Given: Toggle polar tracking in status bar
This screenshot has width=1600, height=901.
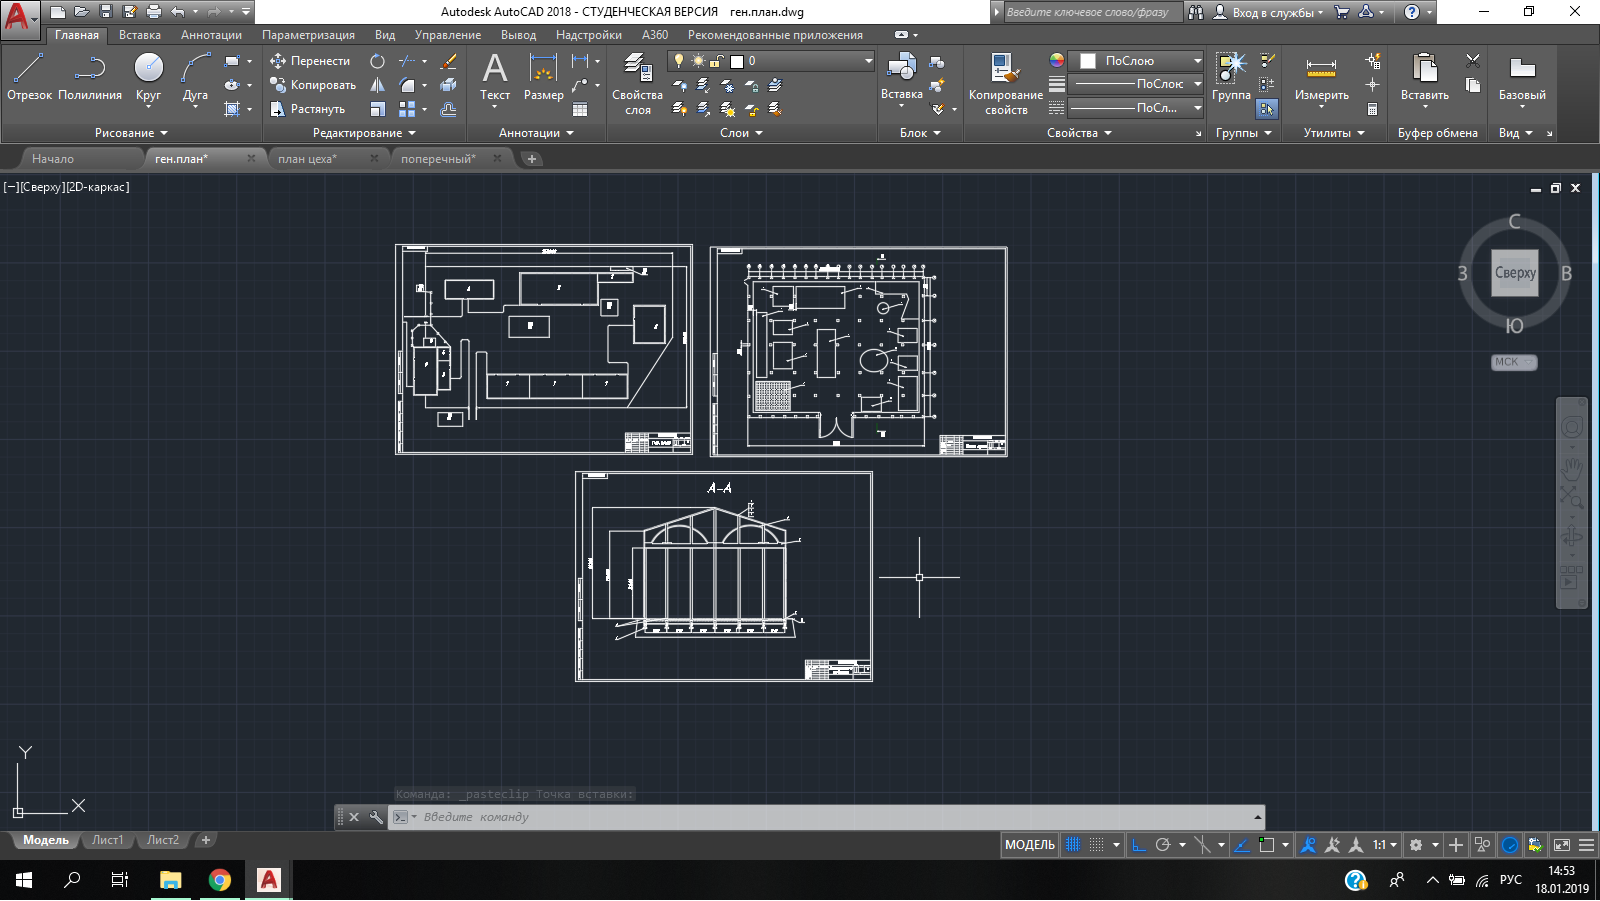Looking at the screenshot, I should pos(1163,845).
